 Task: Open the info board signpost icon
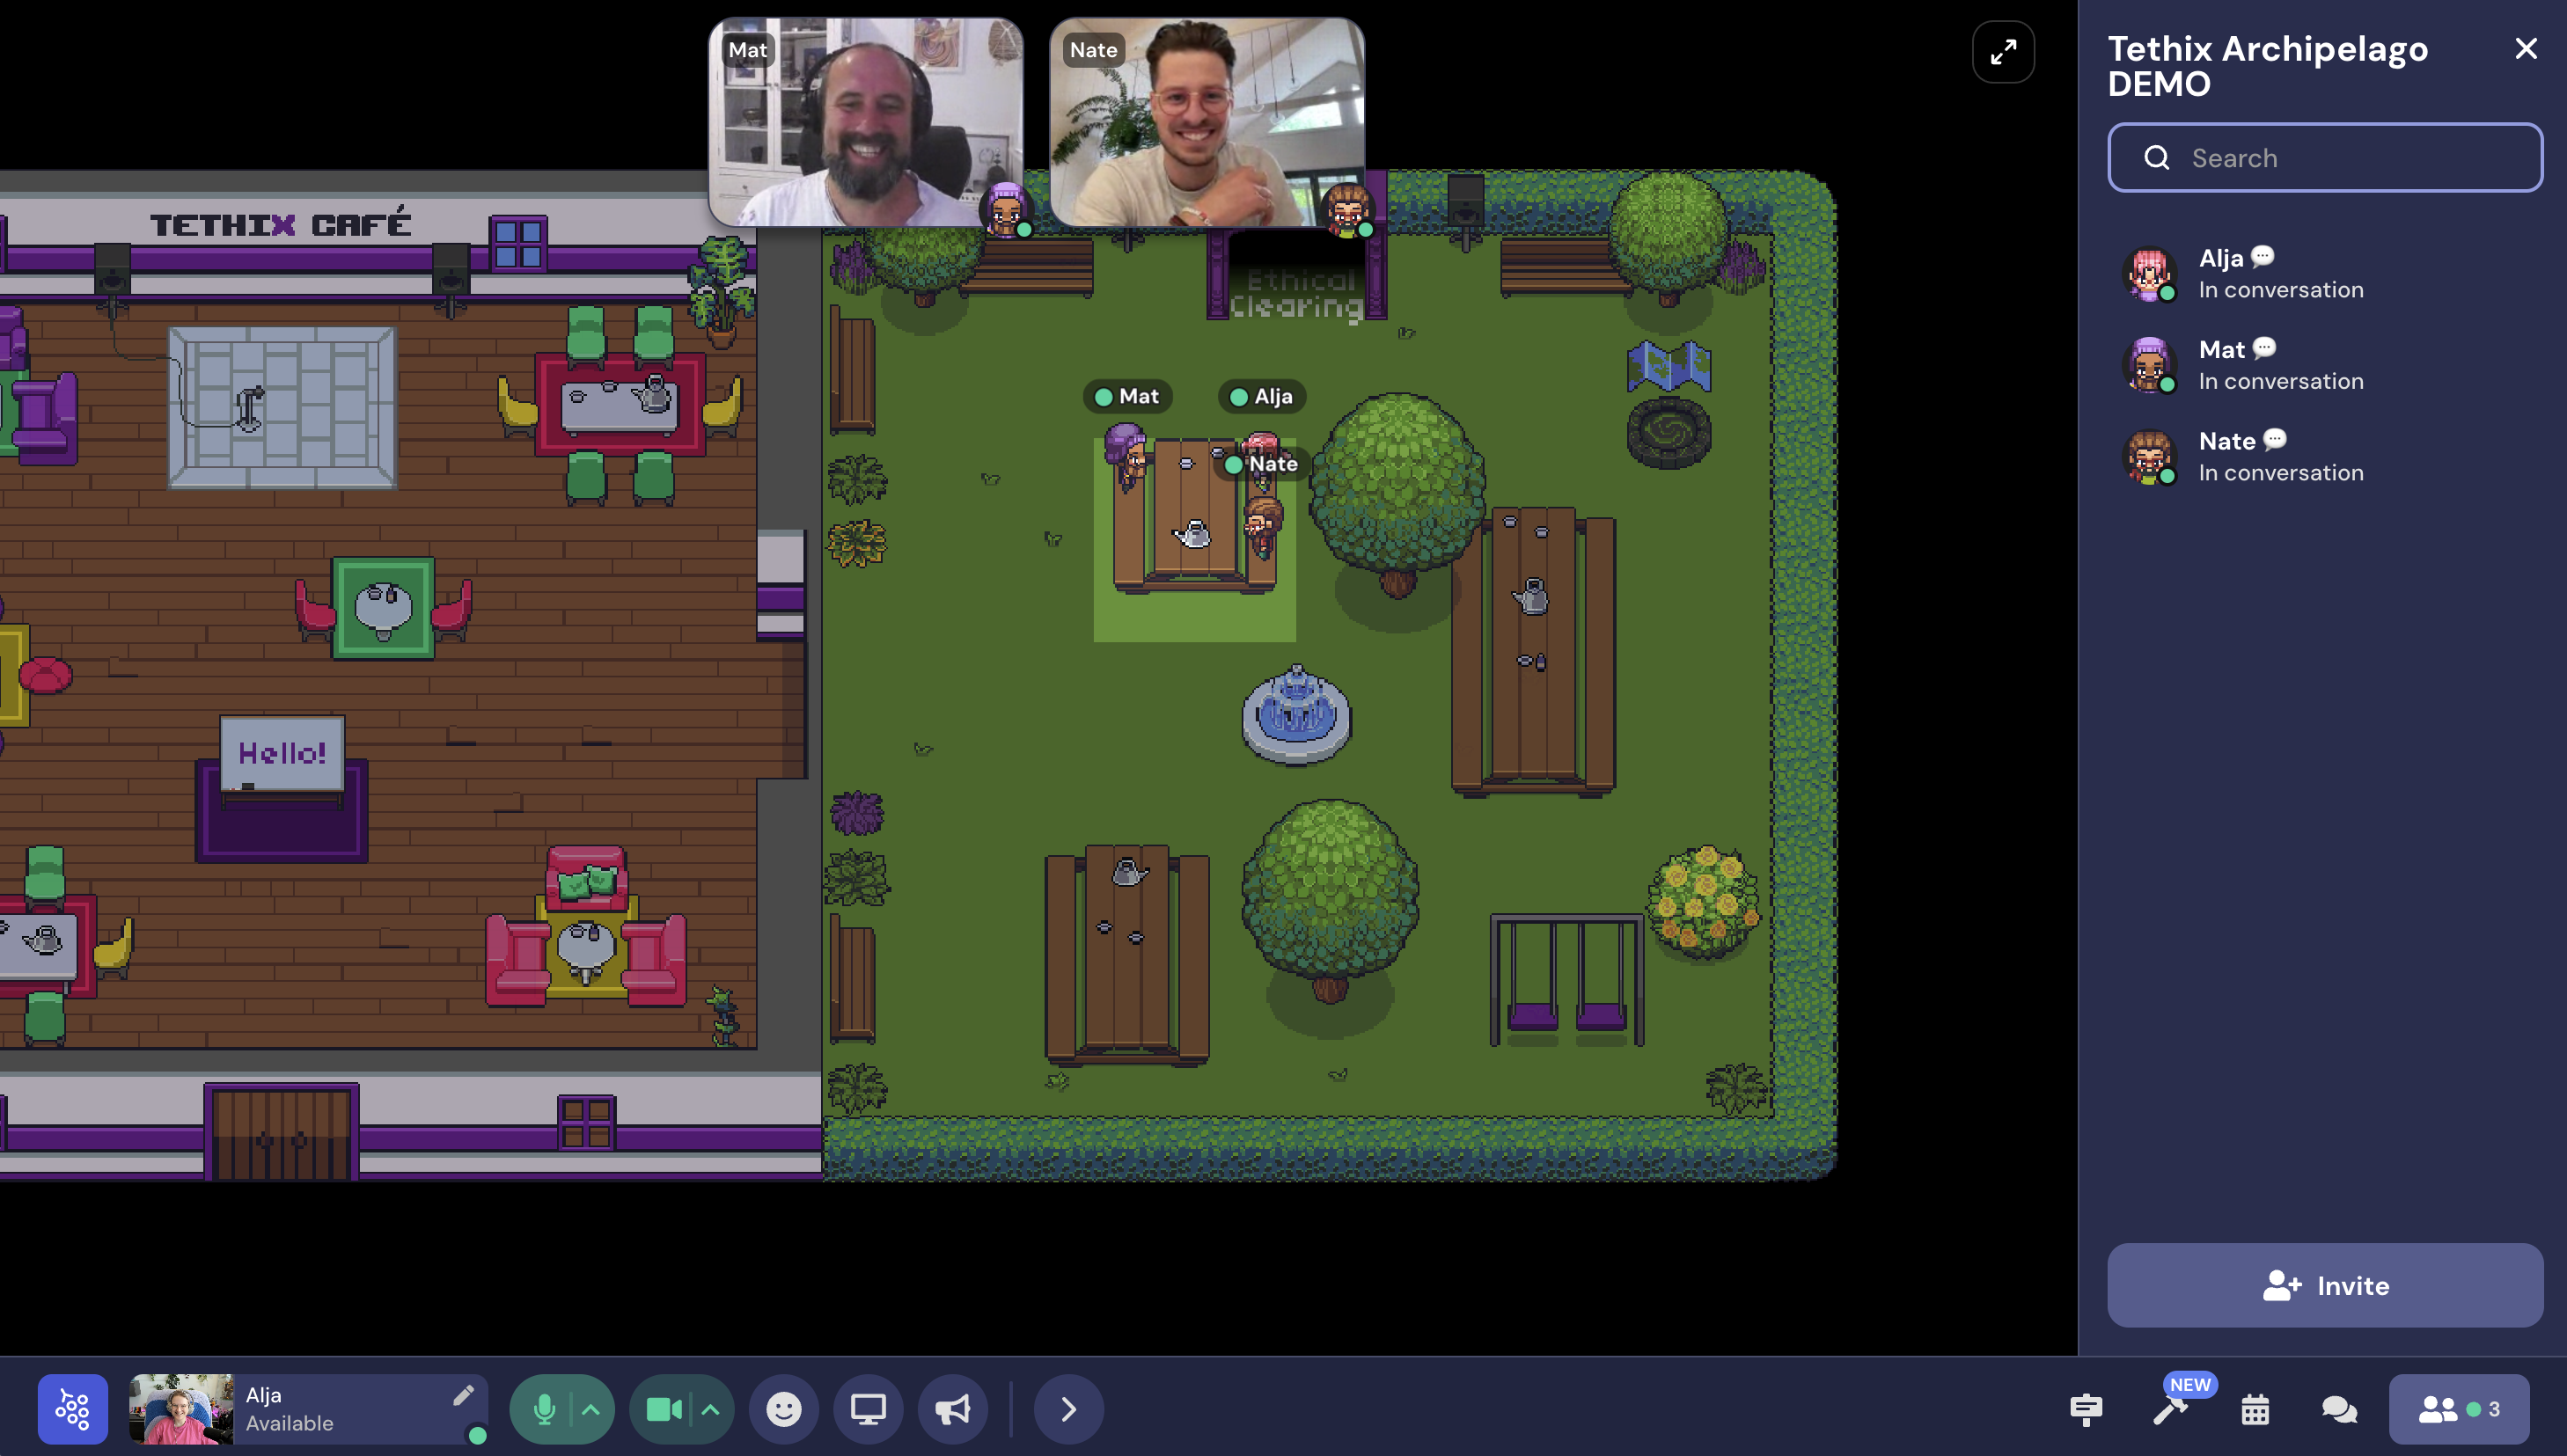click(2086, 1409)
